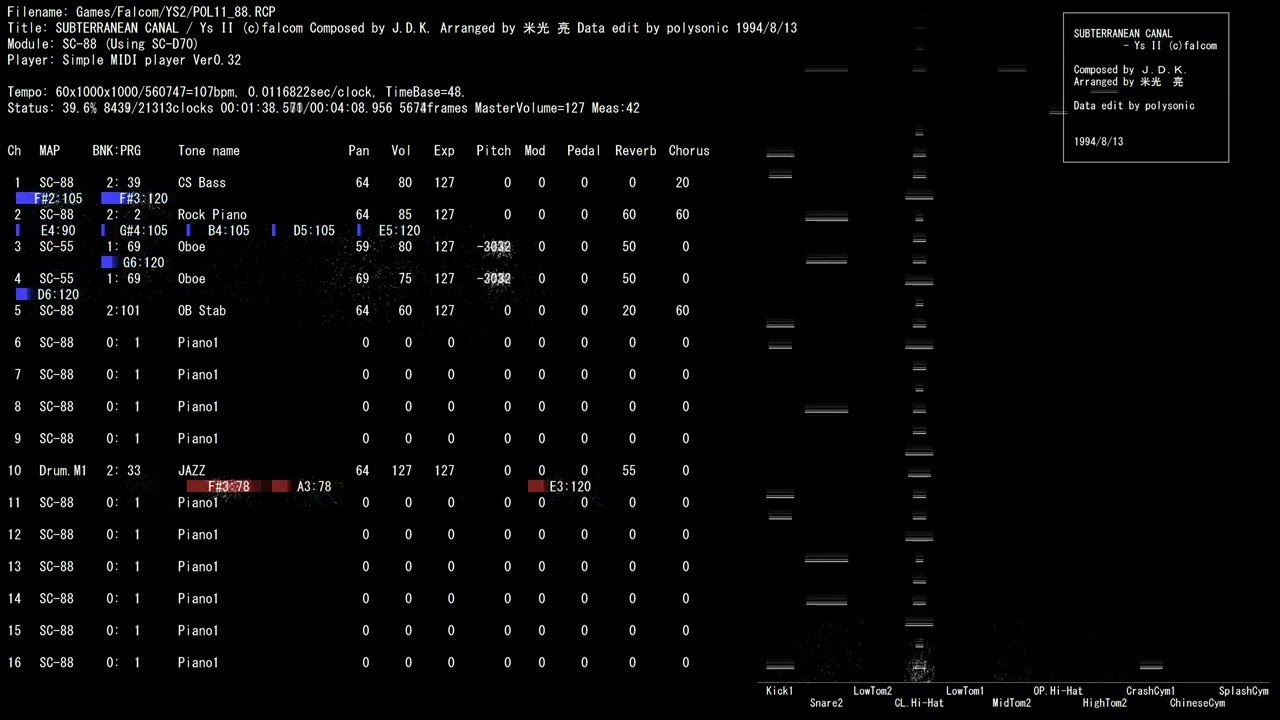Click the 'CL.Hi-Hat' drum label
This screenshot has width=1280, height=720.
click(919, 703)
